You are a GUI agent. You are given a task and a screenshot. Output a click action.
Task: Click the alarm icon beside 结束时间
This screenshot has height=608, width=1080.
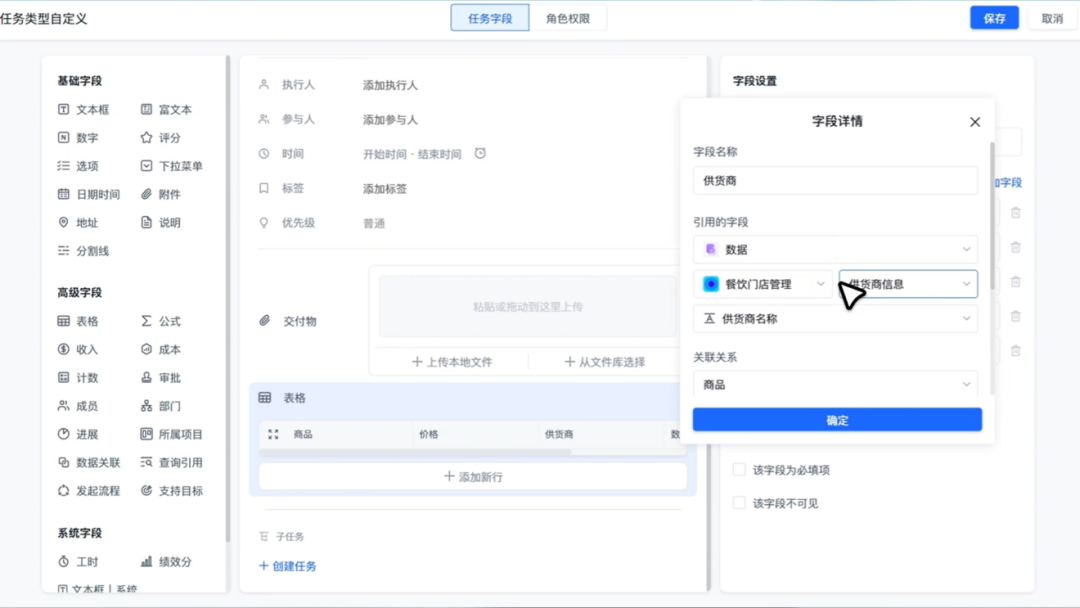point(480,153)
